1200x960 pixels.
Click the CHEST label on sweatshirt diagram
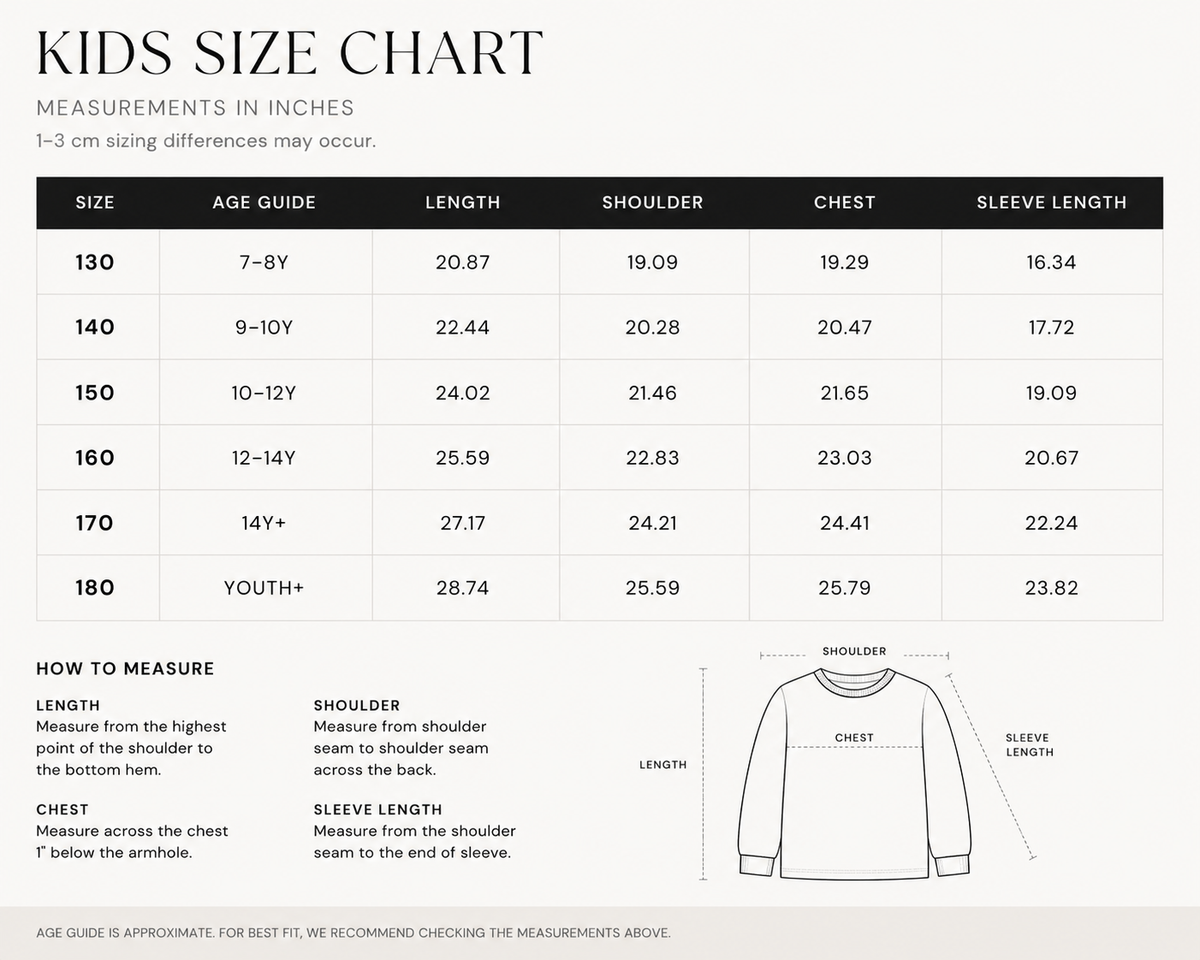(x=854, y=738)
